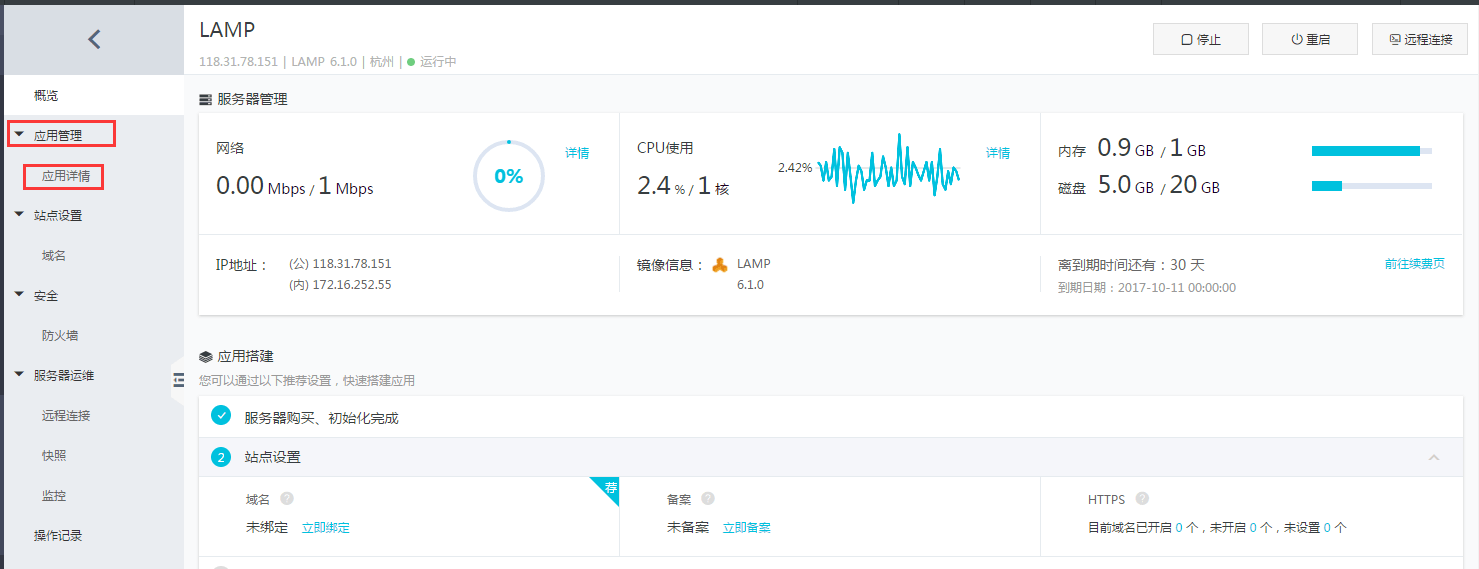Collapse the 安全 sidebar group
This screenshot has height=569, width=1479.
(x=20, y=295)
